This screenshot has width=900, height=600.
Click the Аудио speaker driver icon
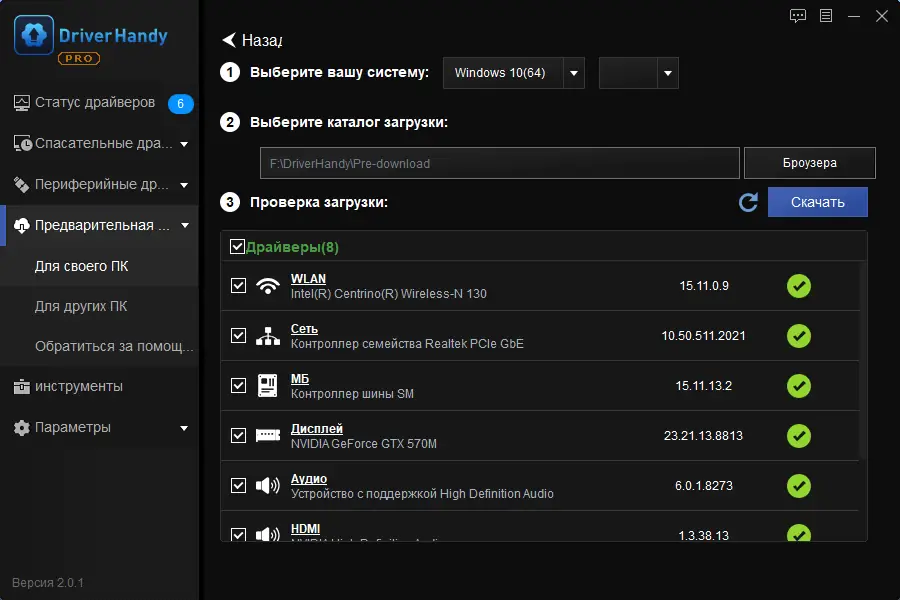267,486
